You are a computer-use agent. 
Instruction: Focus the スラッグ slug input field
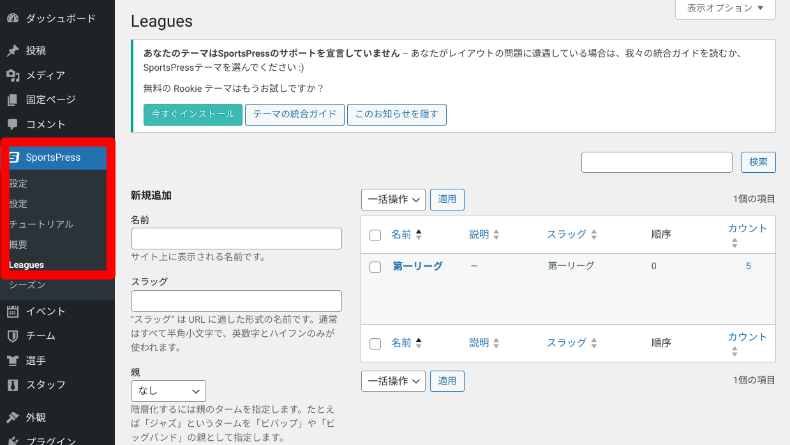(x=236, y=301)
